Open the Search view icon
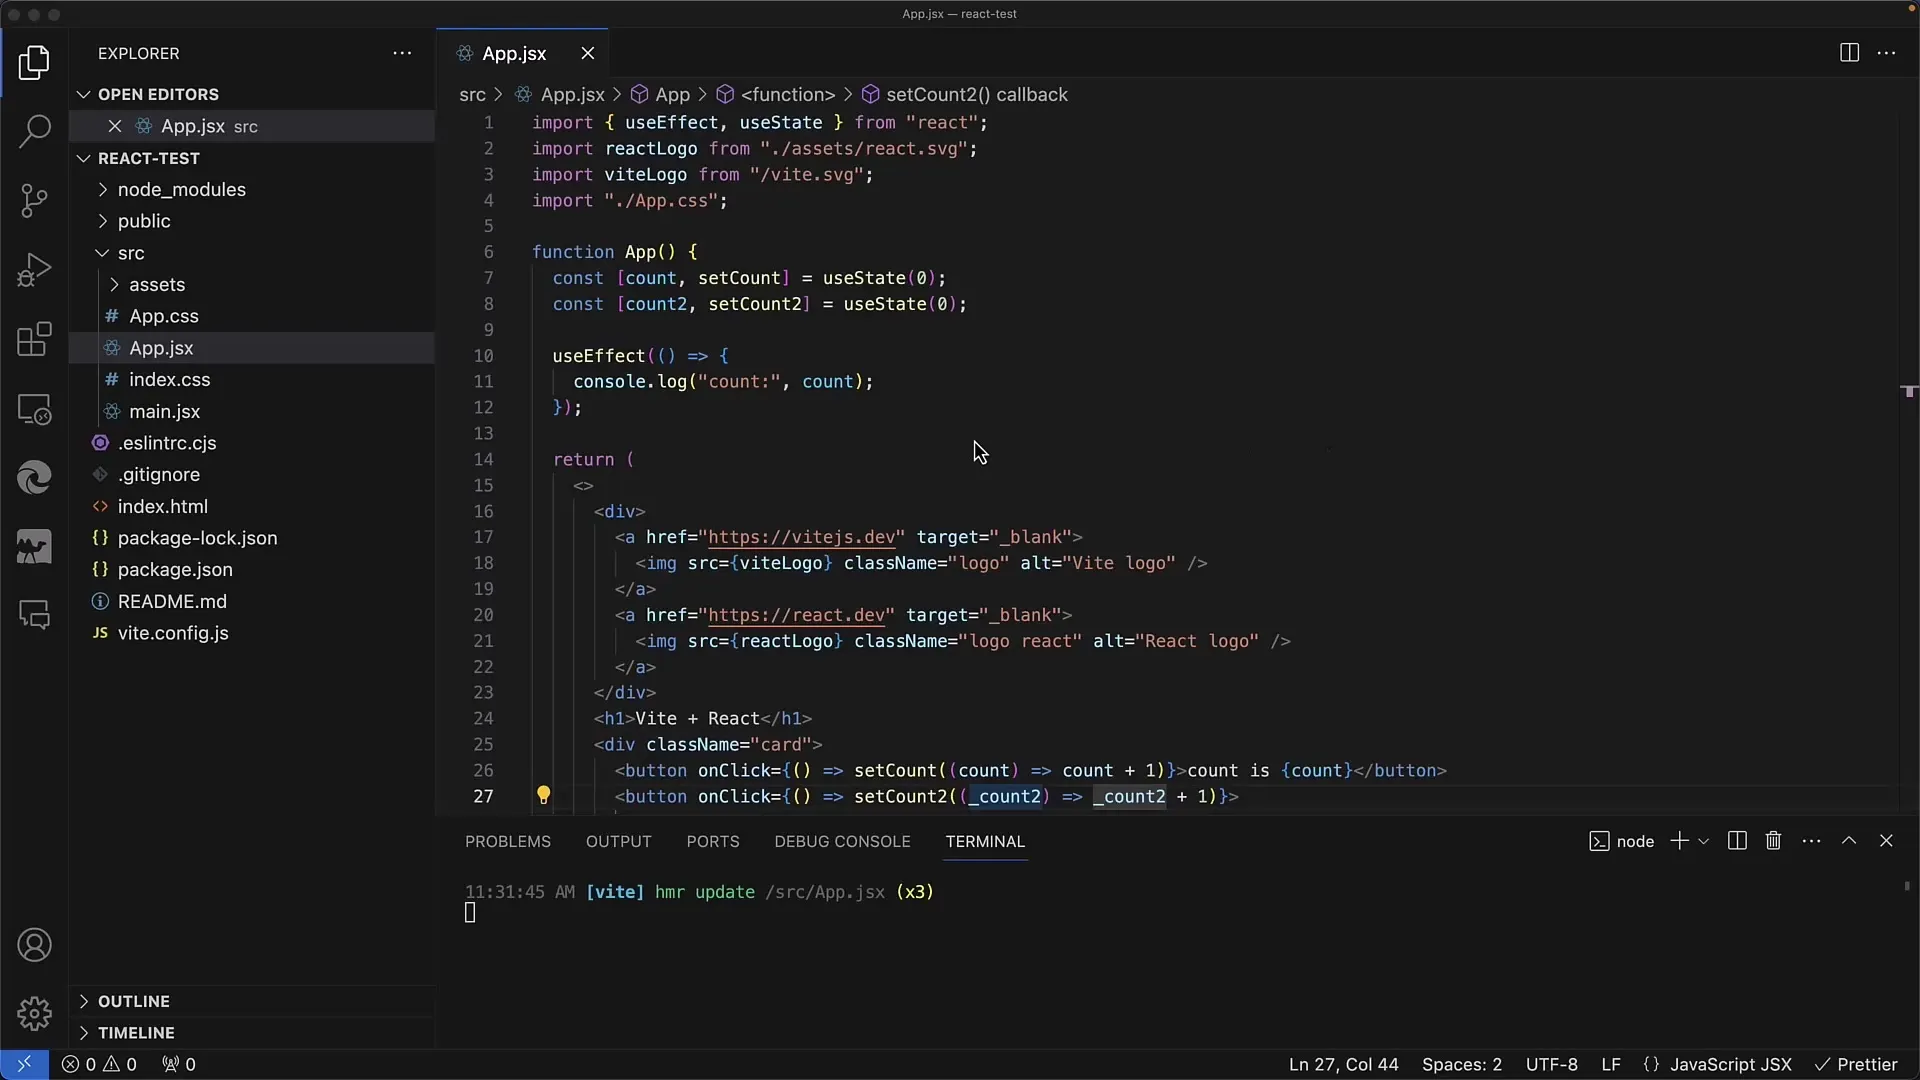The image size is (1920, 1080). coord(34,131)
